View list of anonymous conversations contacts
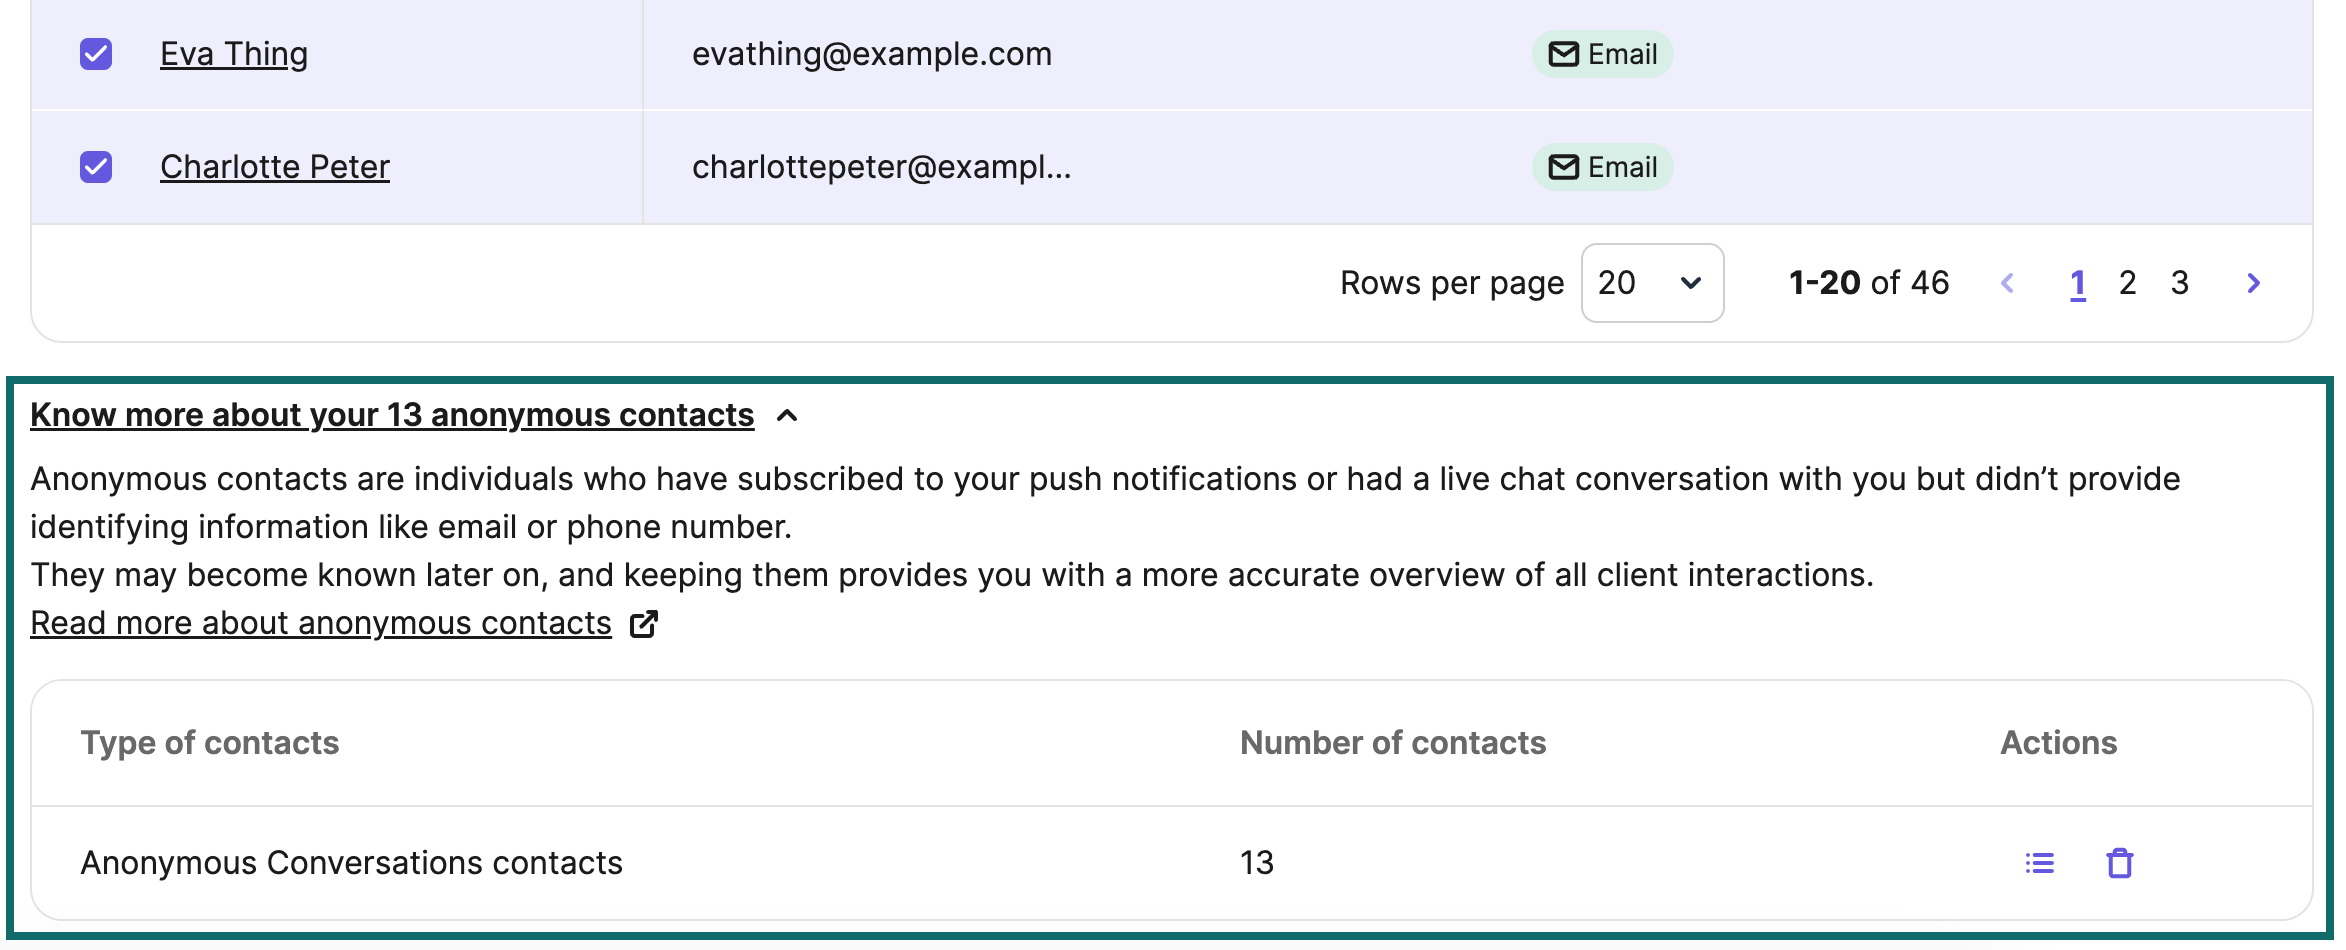This screenshot has width=2346, height=950. coord(2040,863)
